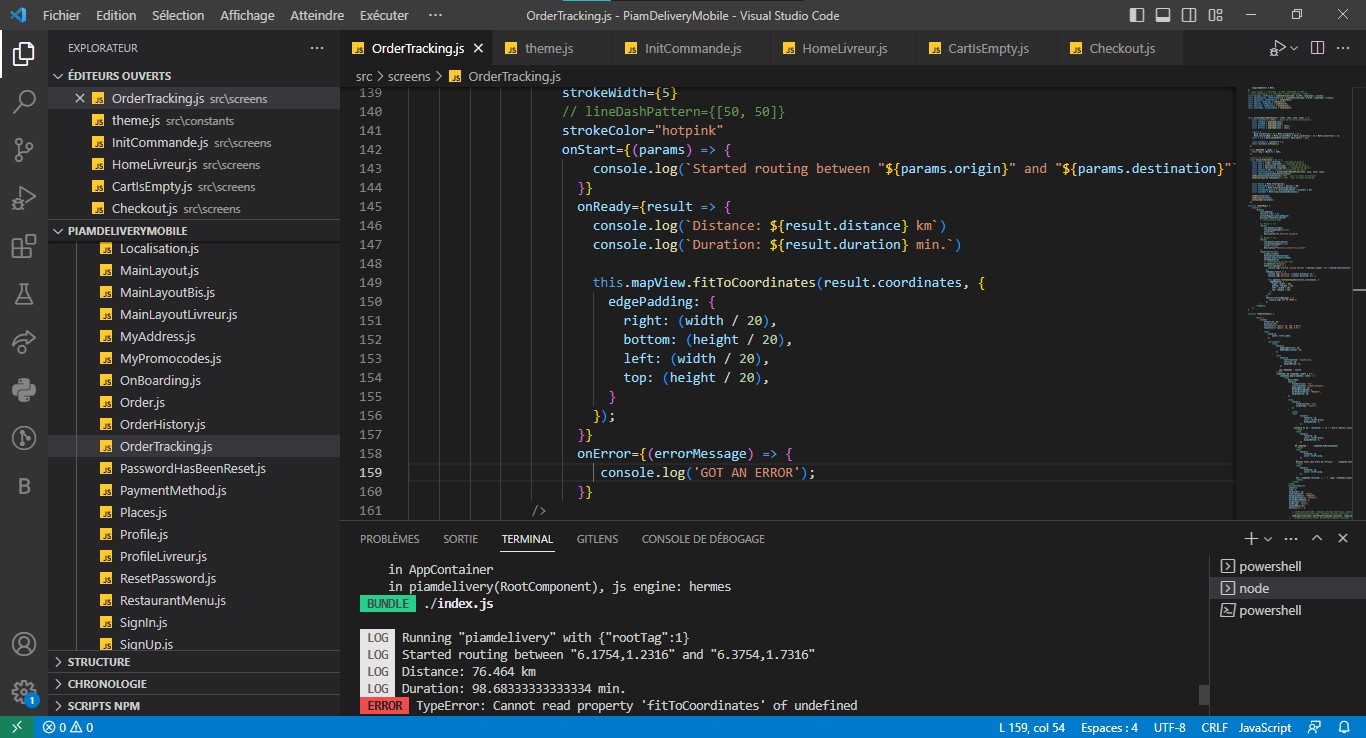Switch to the CONSOLE DE DÉBOGAGE tab

coord(703,539)
